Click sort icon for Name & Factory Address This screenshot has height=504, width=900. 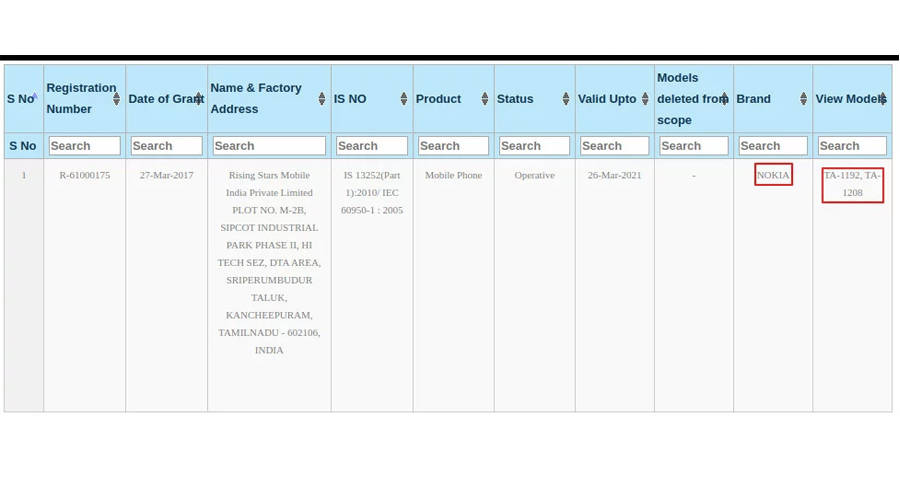coord(322,99)
